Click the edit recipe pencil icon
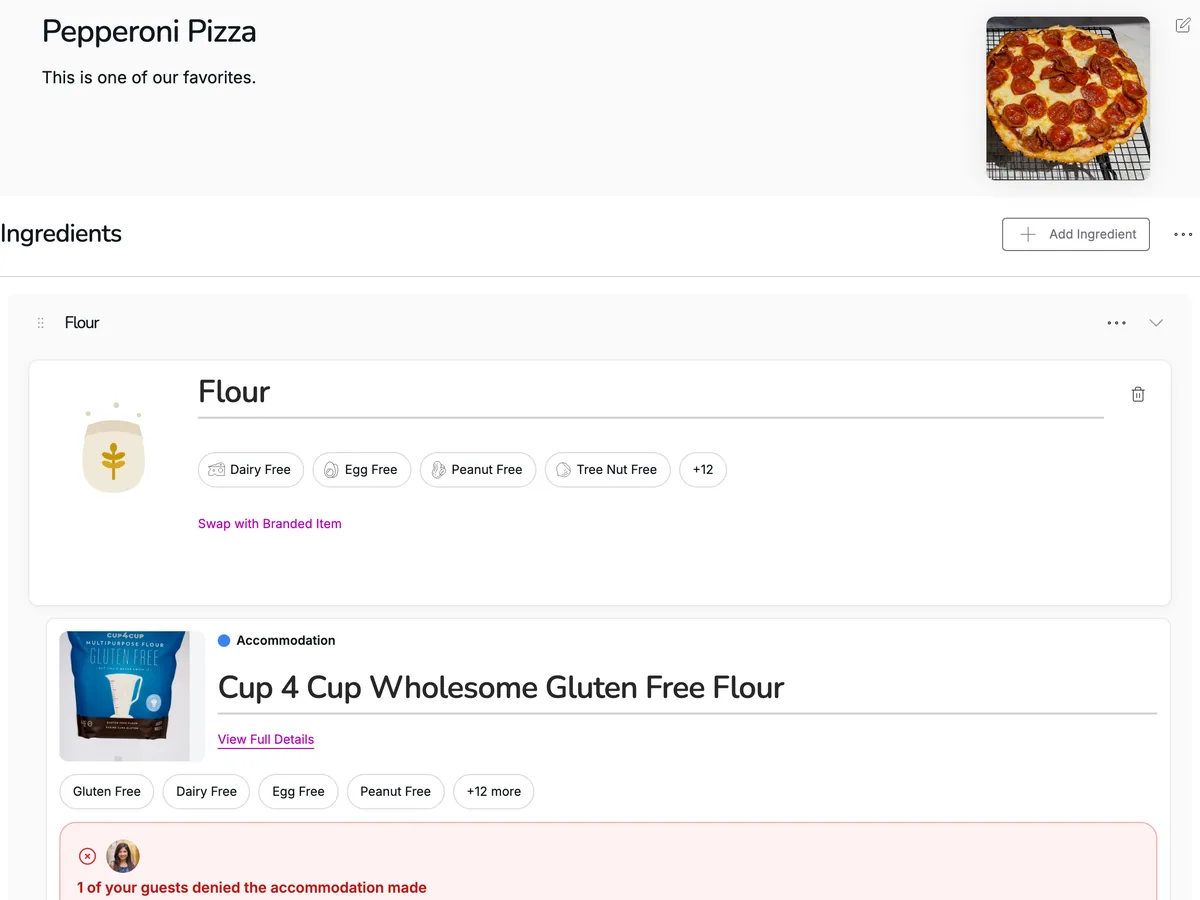This screenshot has width=1200, height=900. 1183,25
